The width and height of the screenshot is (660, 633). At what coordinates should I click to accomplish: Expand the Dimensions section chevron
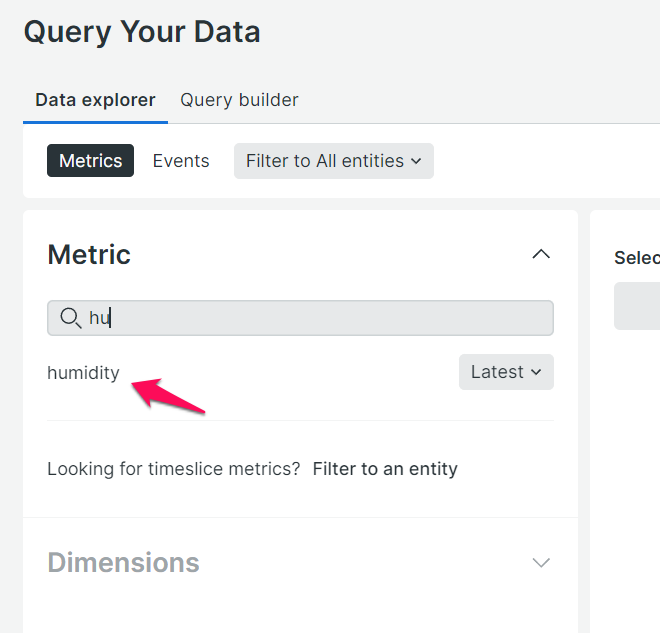[x=541, y=562]
